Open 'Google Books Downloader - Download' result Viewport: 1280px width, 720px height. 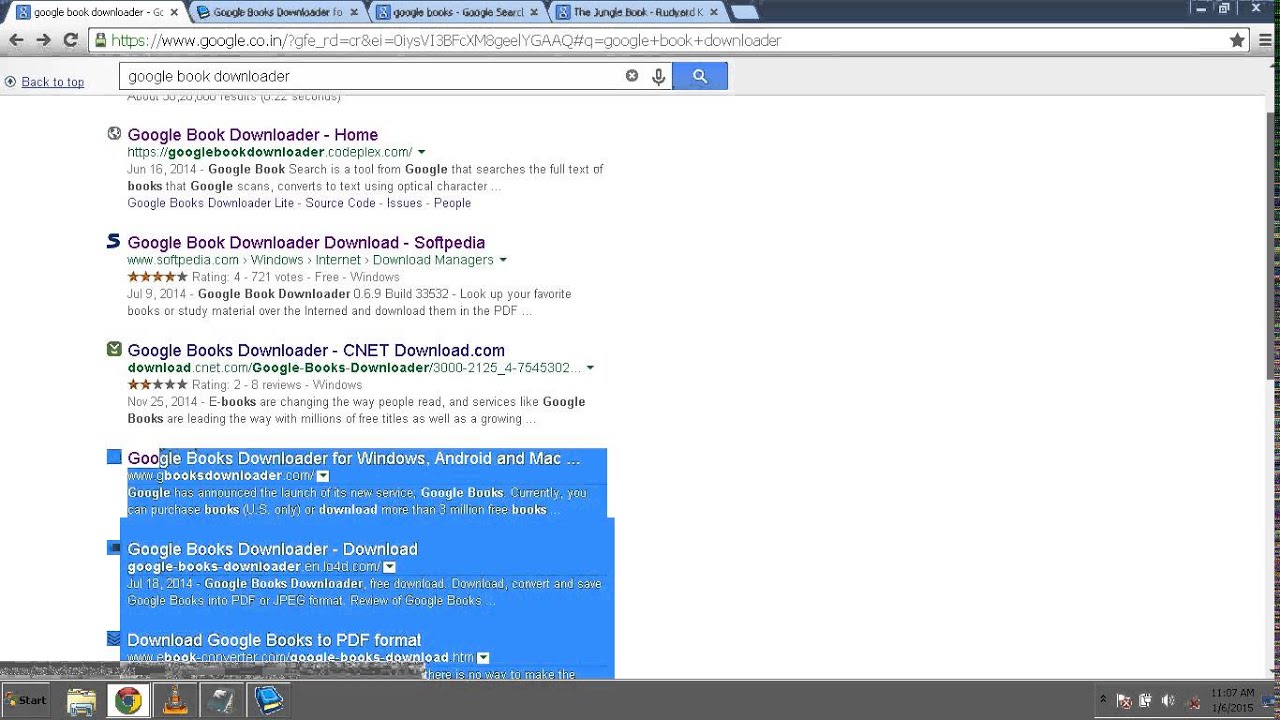click(272, 549)
